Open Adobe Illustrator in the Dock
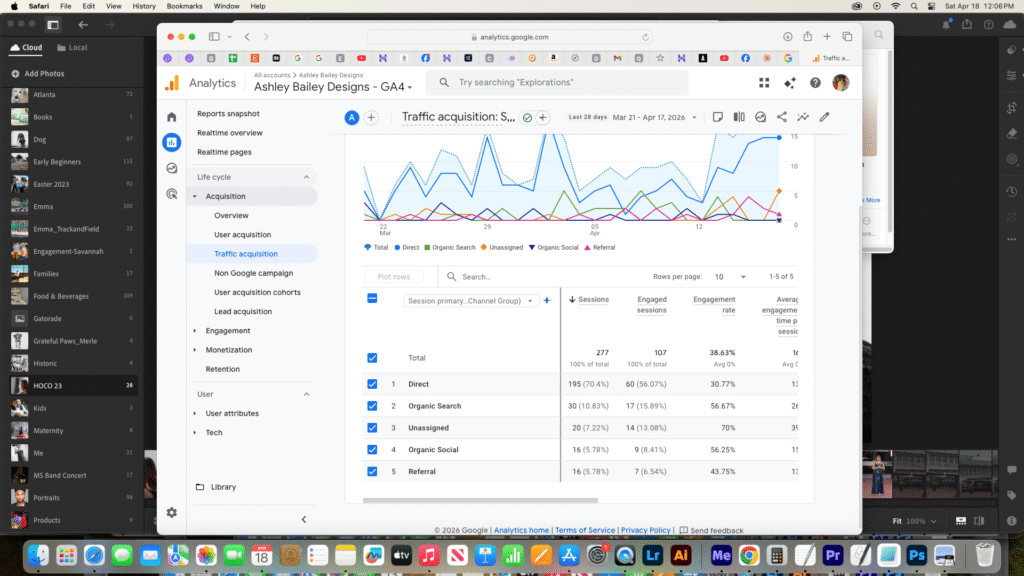Screen dimensions: 1024x576 pyautogui.click(x=680, y=556)
